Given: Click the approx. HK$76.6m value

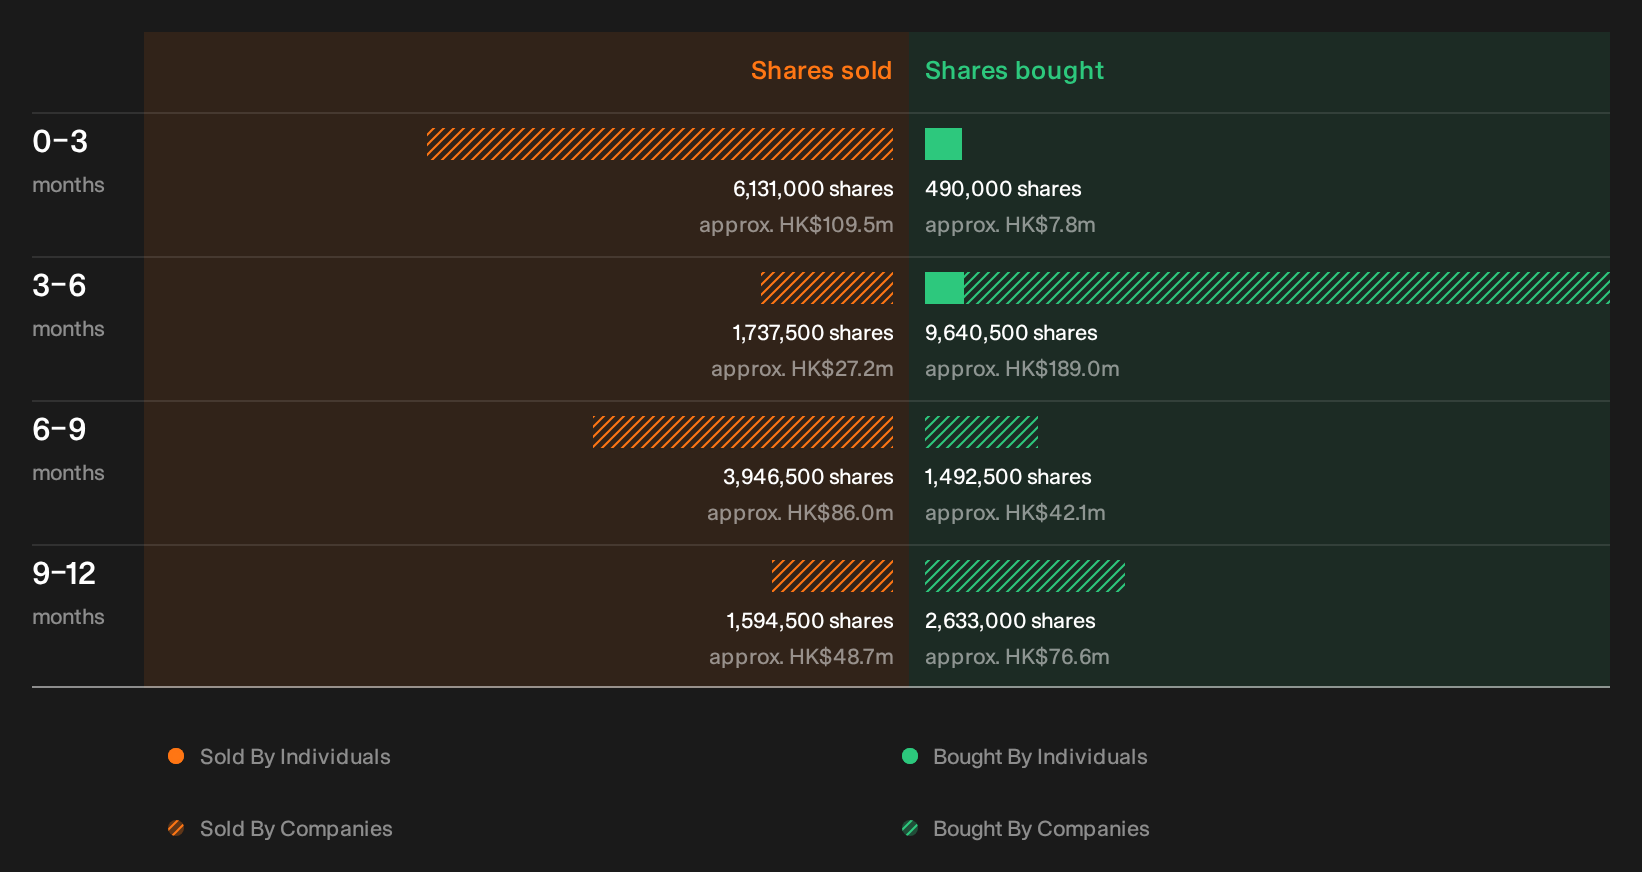Looking at the screenshot, I should click(1017, 657).
